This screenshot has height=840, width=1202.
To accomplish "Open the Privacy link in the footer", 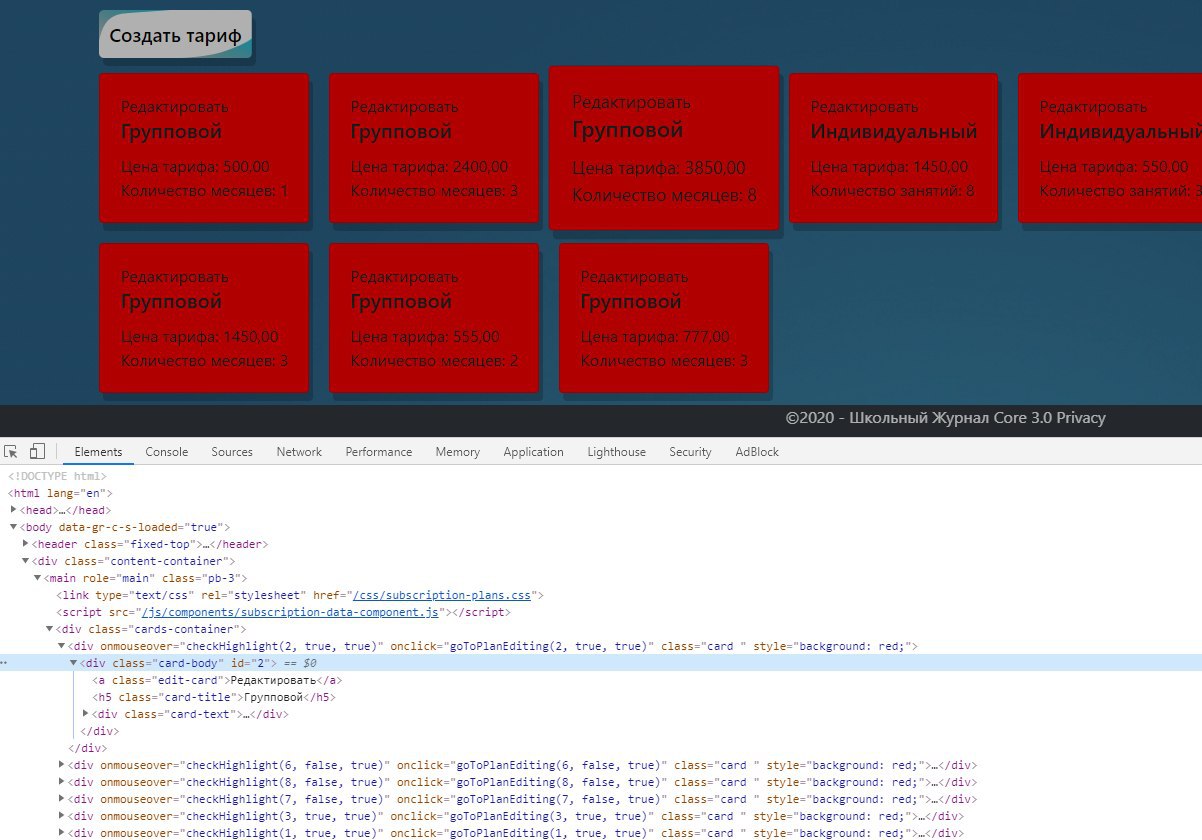I will 1081,418.
